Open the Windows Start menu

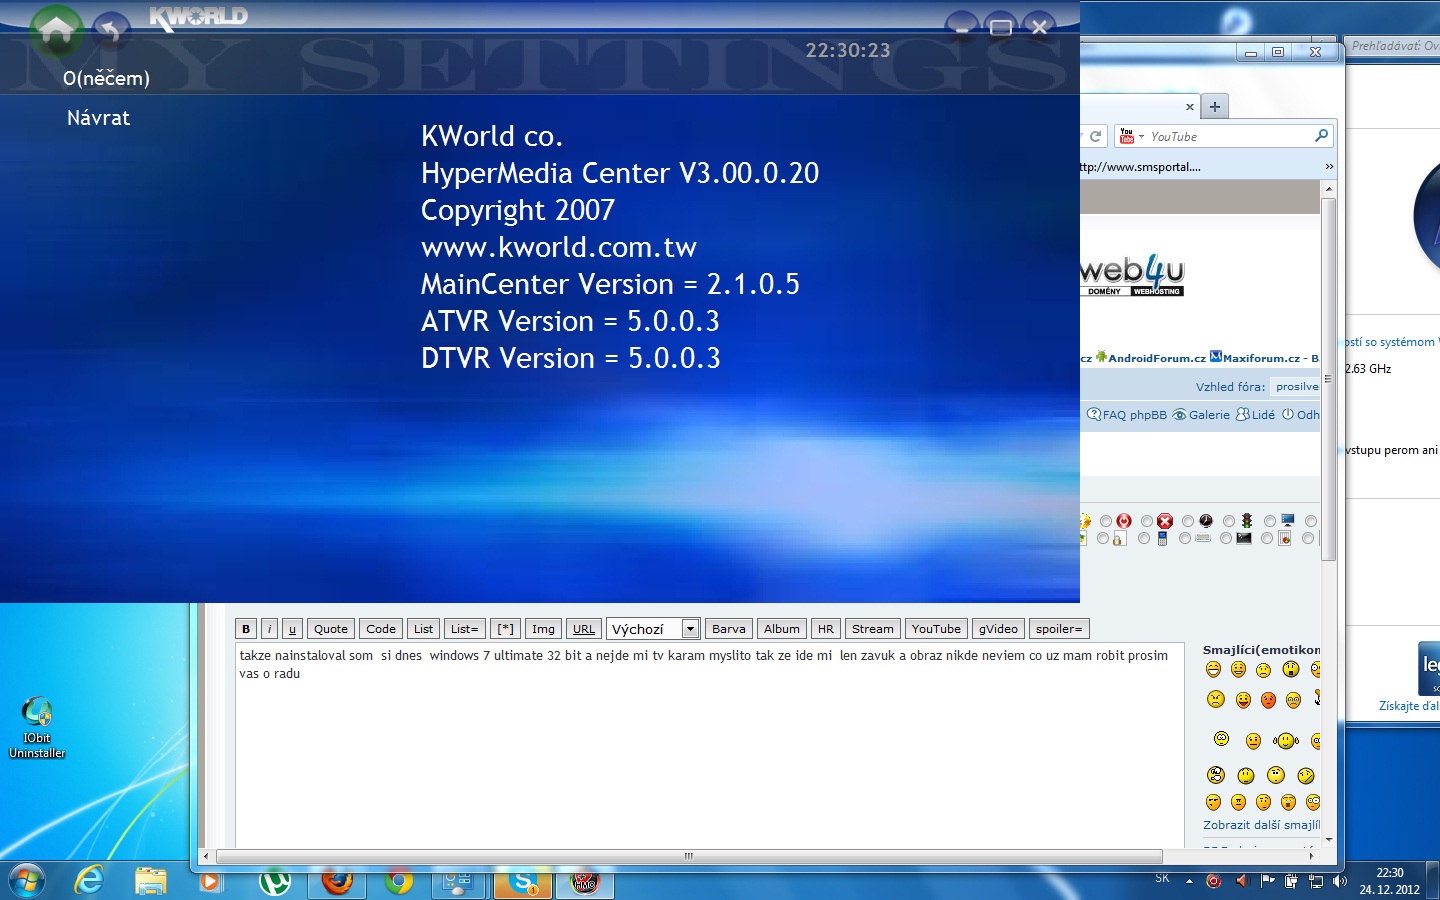click(x=26, y=881)
